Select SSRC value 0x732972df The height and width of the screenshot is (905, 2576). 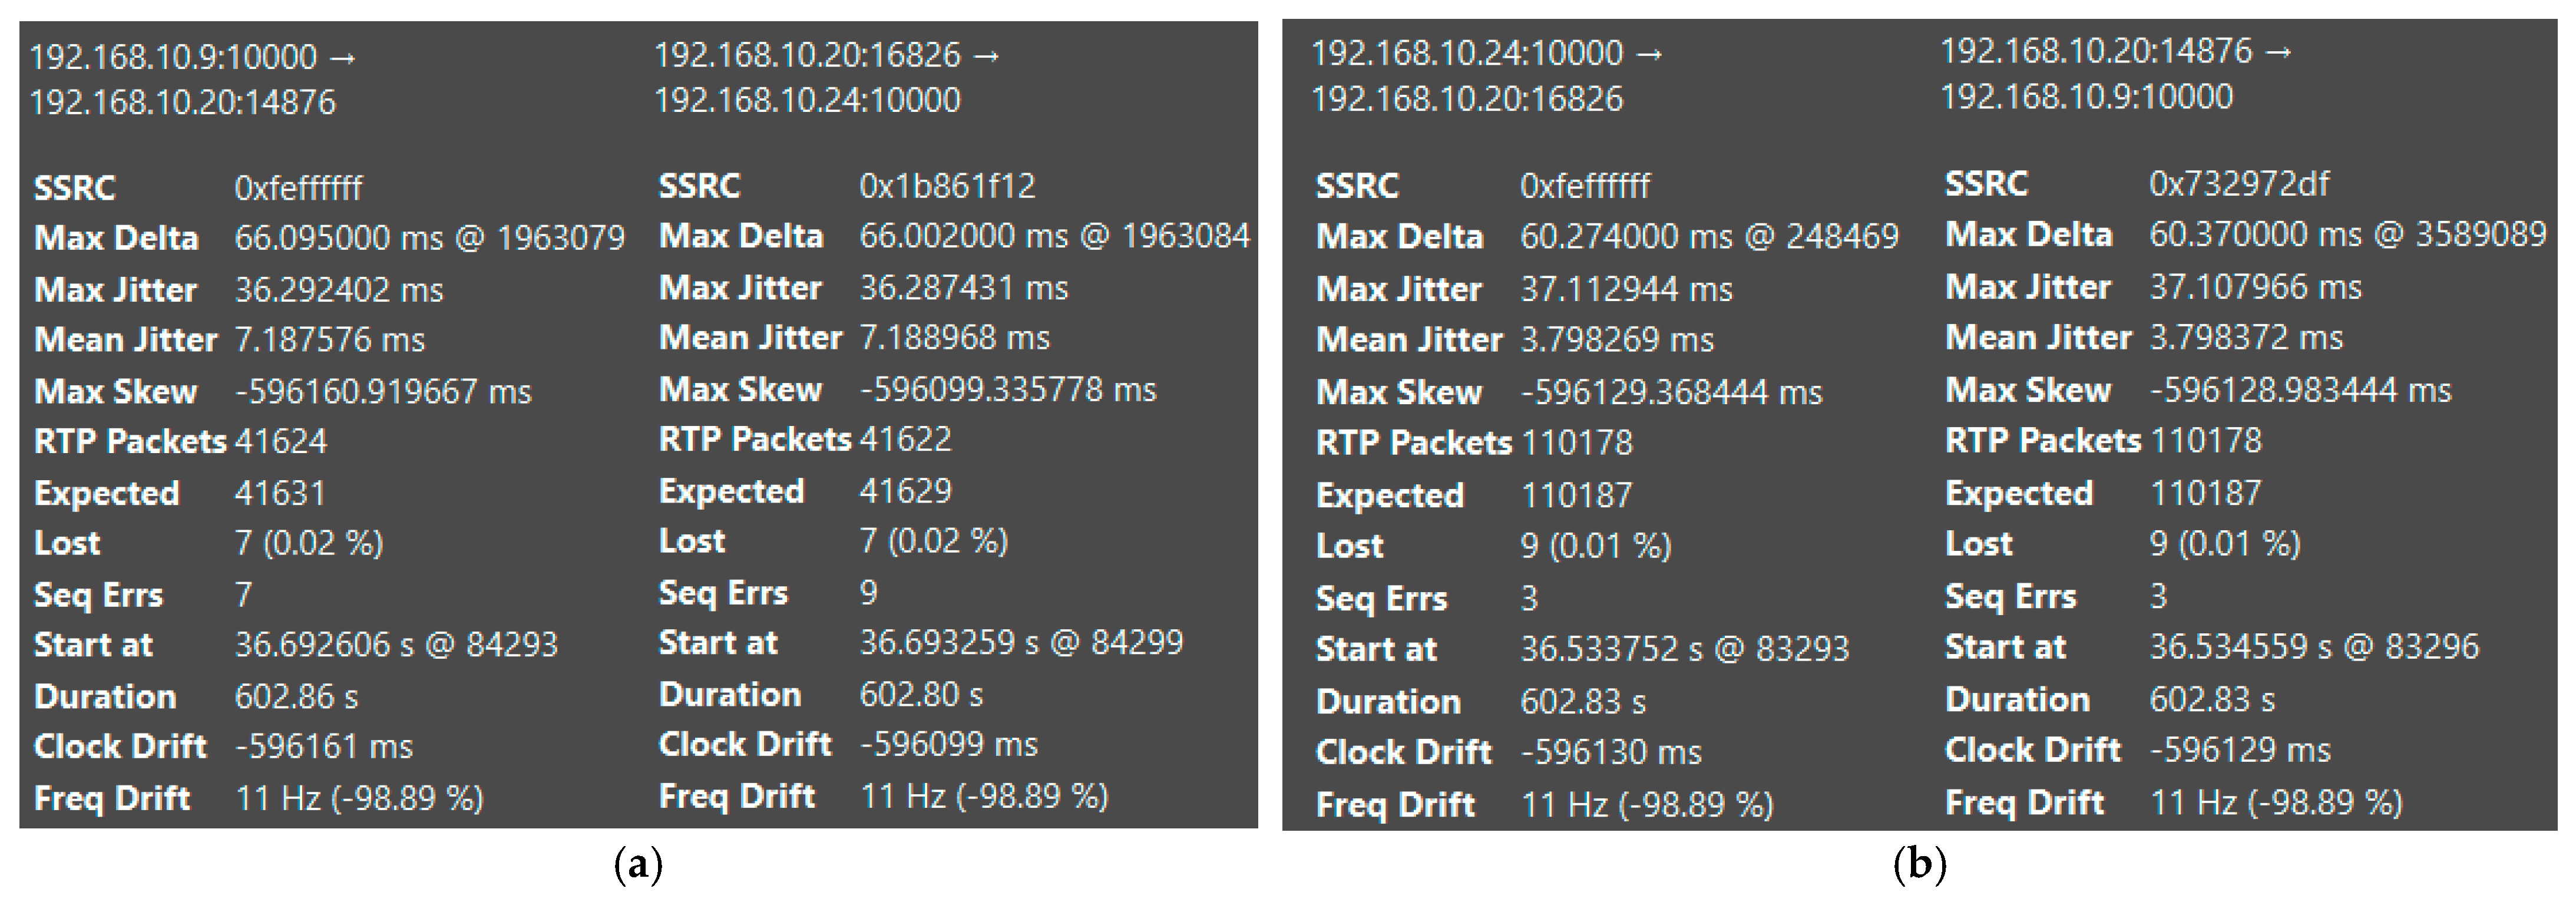tap(2238, 184)
